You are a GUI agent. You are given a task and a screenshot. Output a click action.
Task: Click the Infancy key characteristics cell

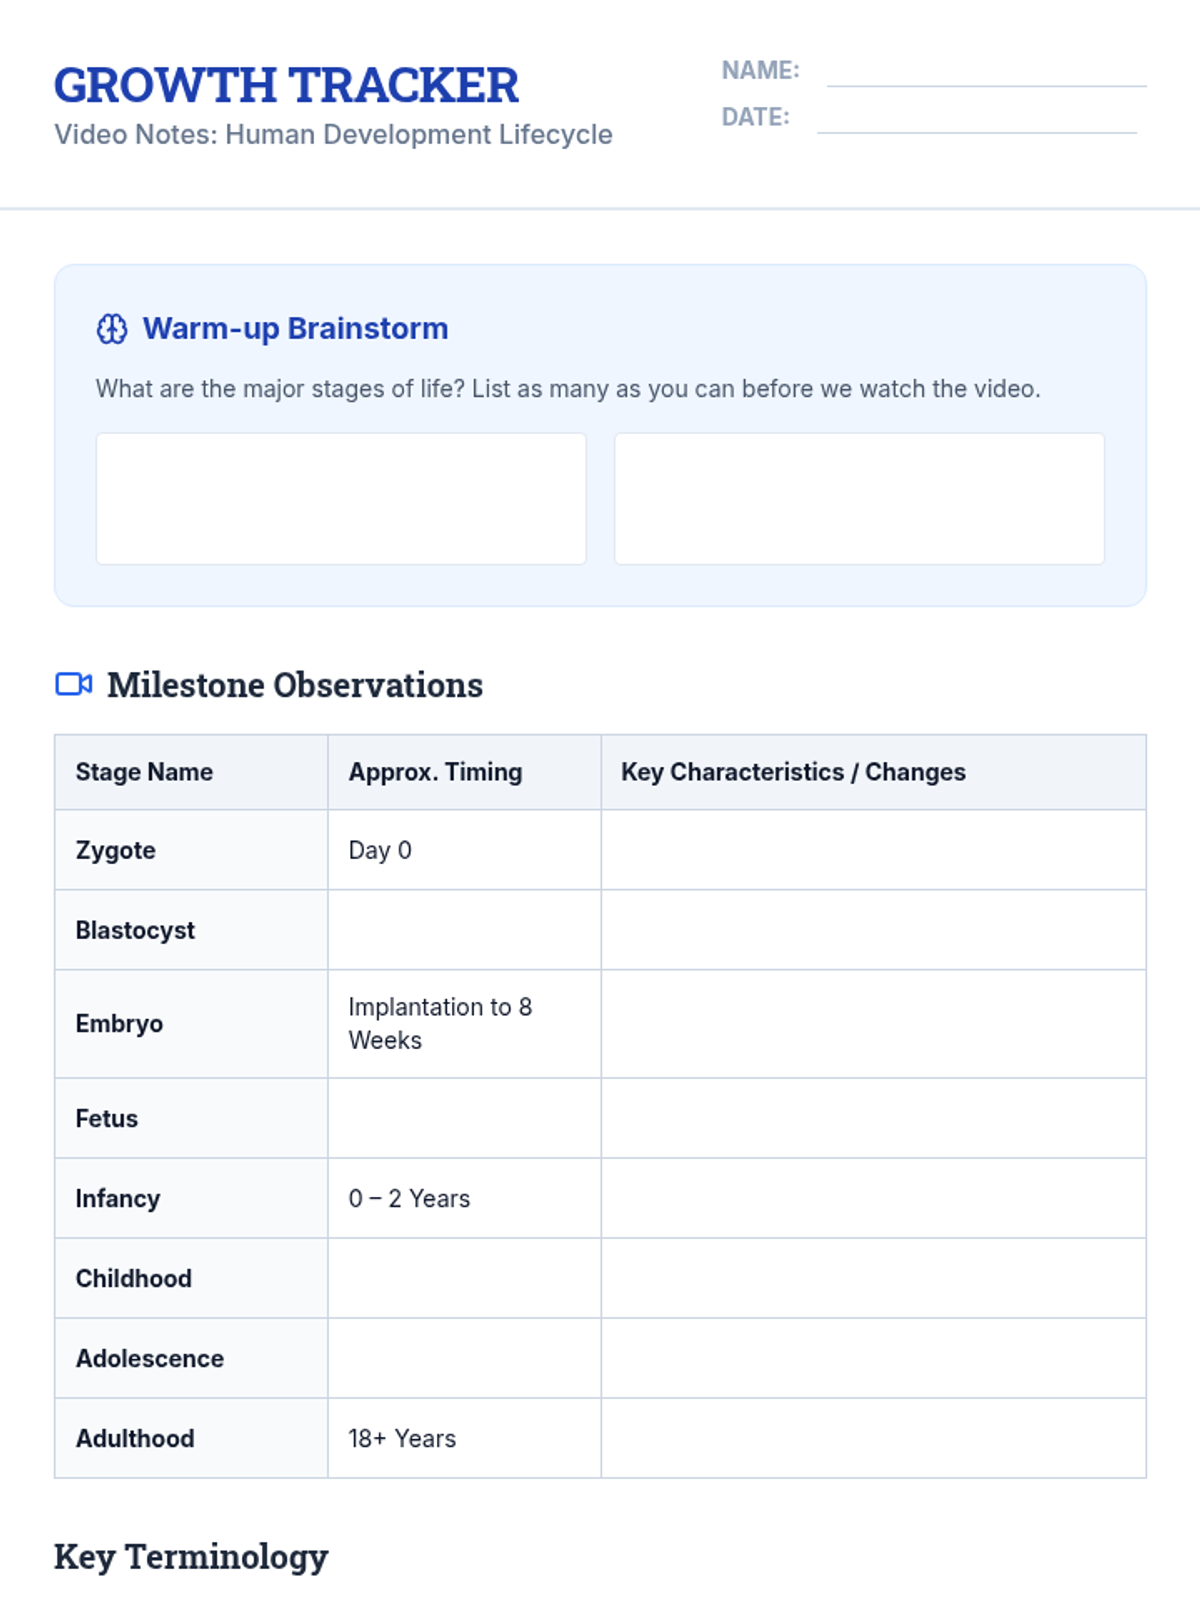873,1198
